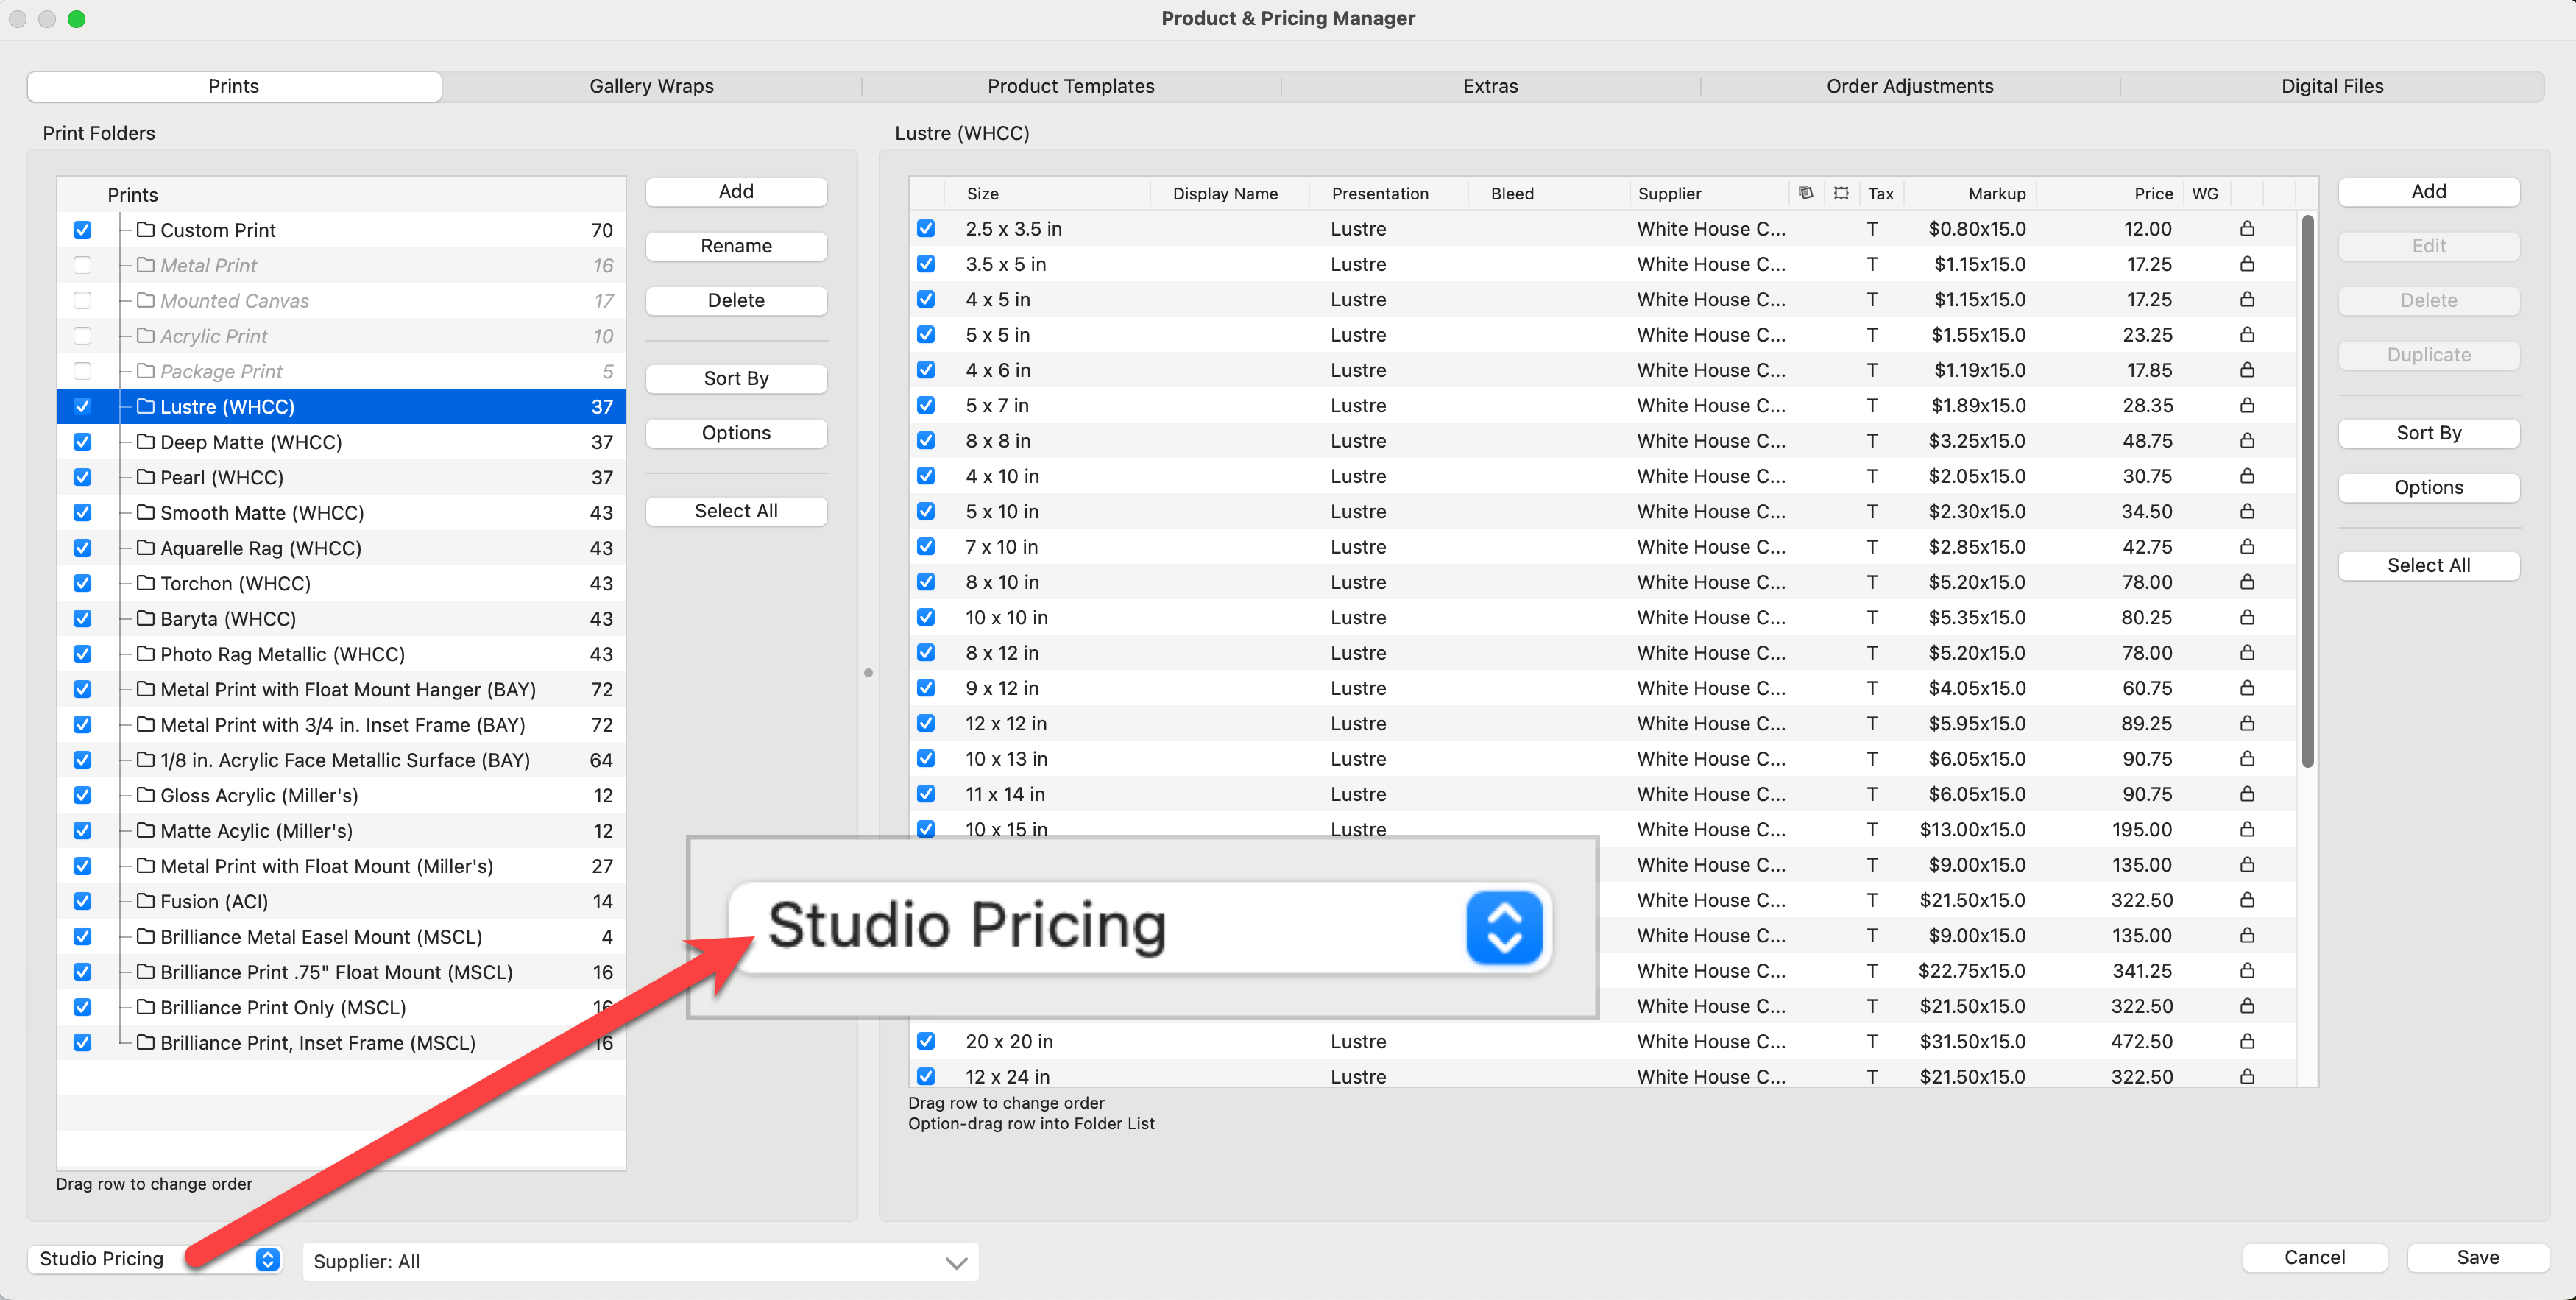Click the crop icon column header beside Tax
Screen dimensions: 2576x1300
(x=1841, y=193)
